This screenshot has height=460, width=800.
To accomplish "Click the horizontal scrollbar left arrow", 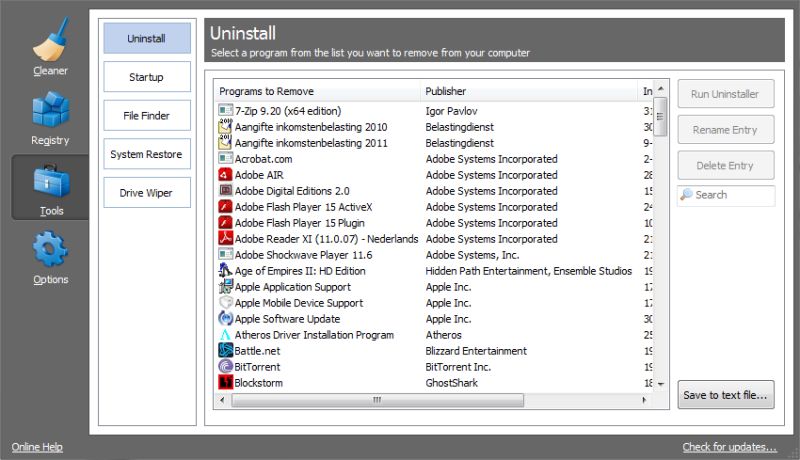I will coord(222,400).
